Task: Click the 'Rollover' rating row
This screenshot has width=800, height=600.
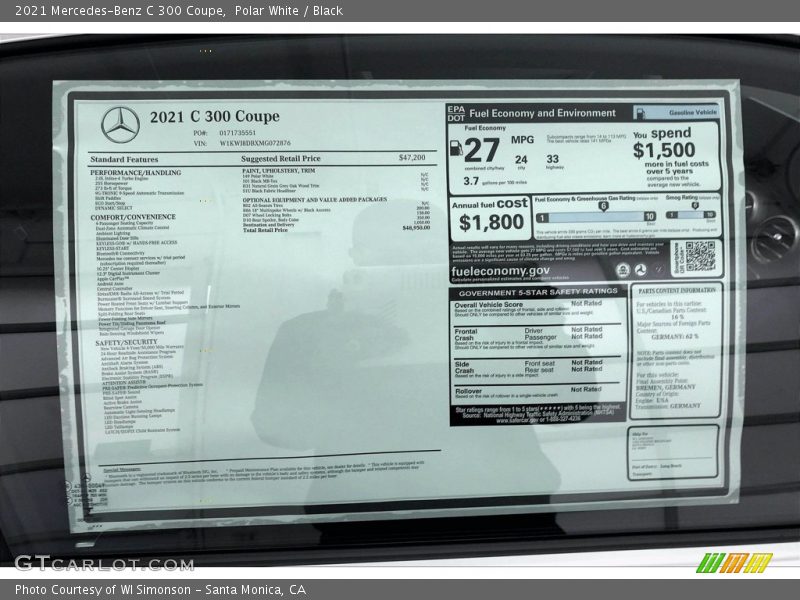Action: click(x=537, y=392)
